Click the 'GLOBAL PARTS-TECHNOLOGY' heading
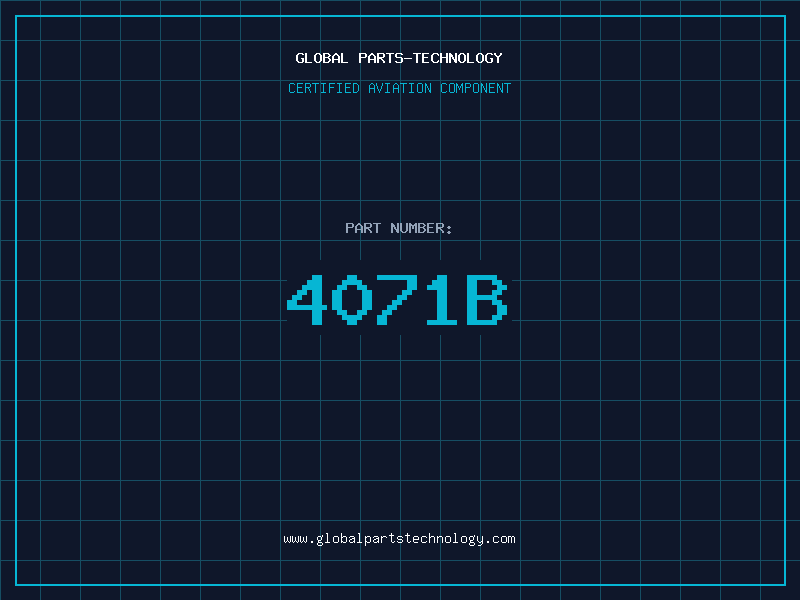800x600 pixels. coord(399,58)
